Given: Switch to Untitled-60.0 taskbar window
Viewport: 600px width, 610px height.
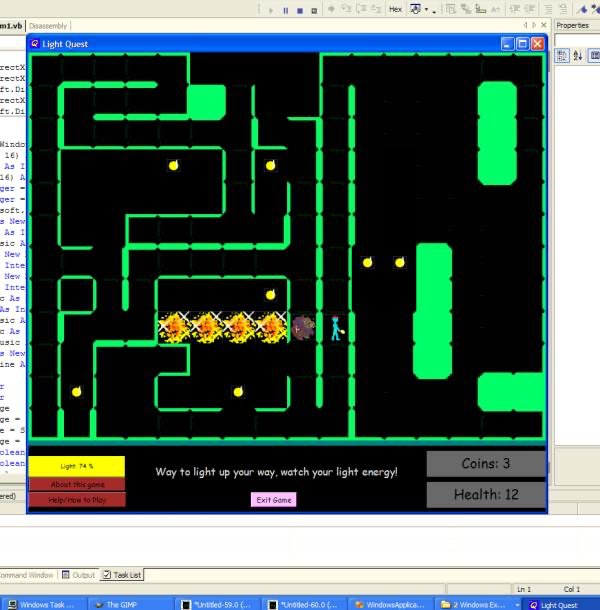Looking at the screenshot, I should (304, 605).
